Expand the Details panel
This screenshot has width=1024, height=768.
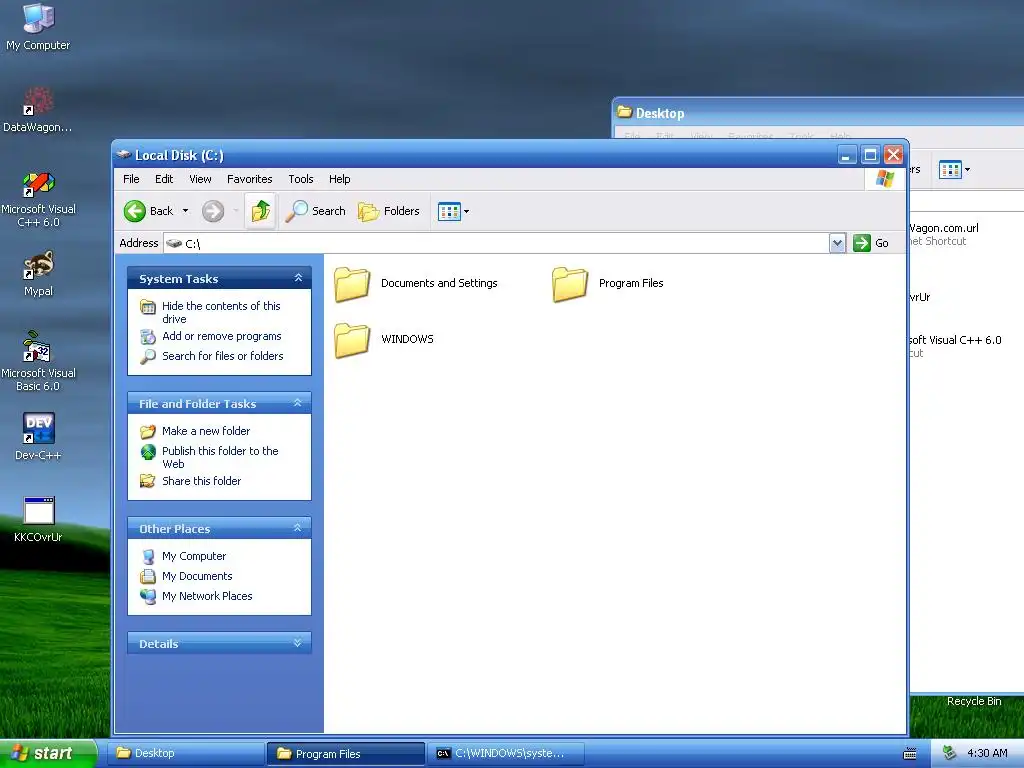point(298,643)
